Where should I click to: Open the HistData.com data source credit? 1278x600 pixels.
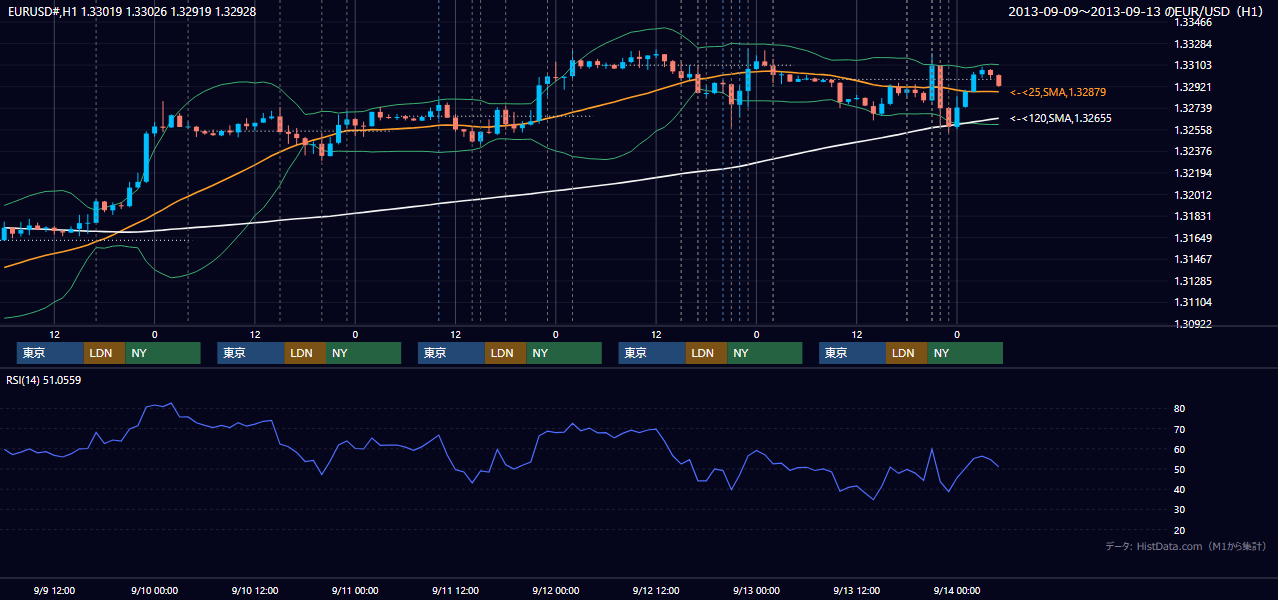[1186, 546]
